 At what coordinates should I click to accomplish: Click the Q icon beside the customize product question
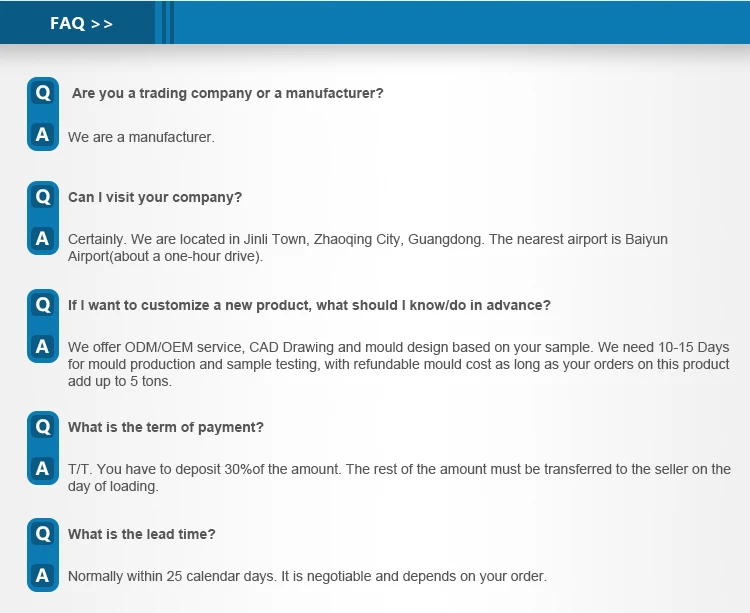(x=42, y=304)
